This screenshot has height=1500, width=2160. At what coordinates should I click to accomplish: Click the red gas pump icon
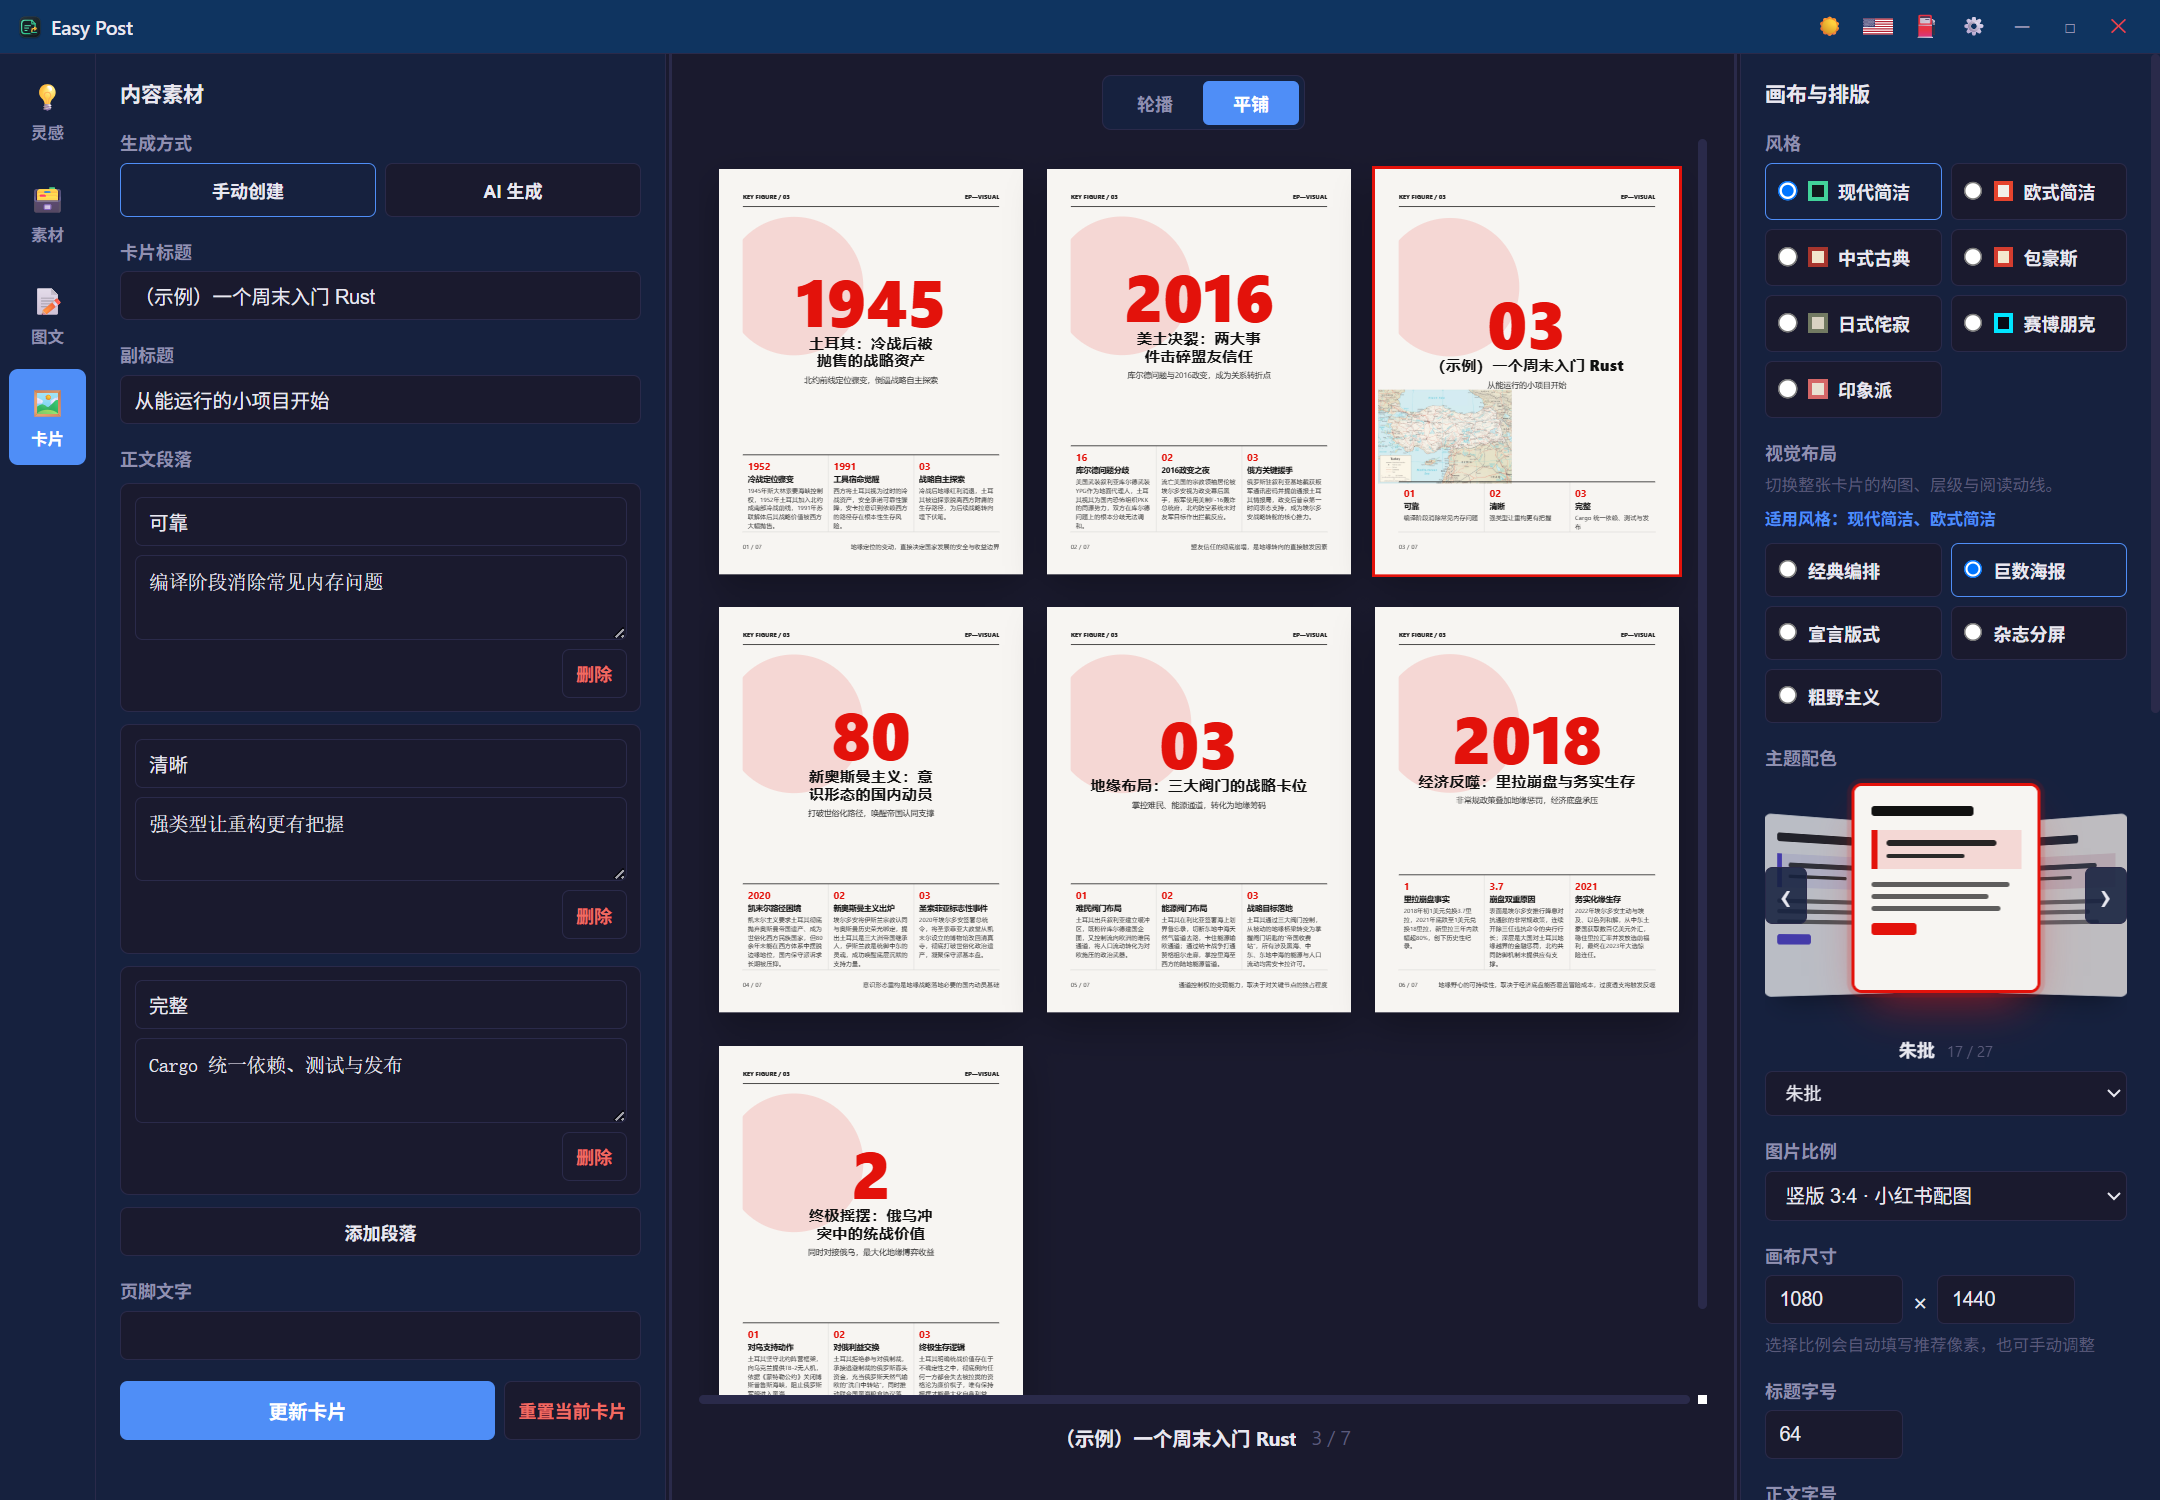(1925, 27)
